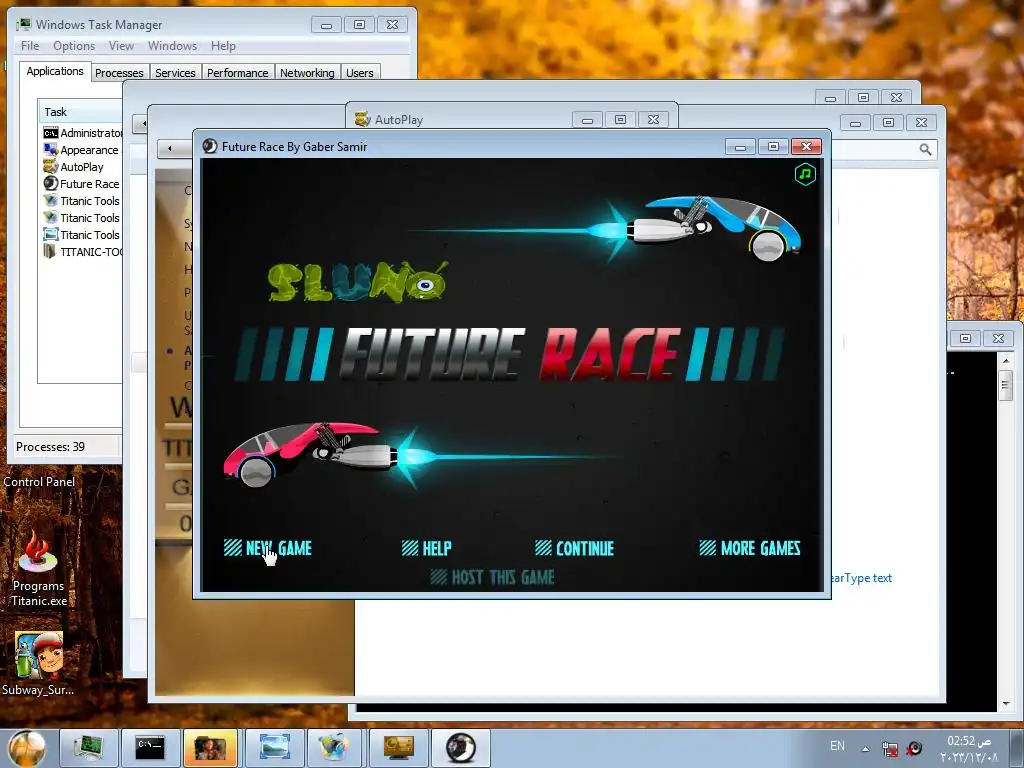Click the up arrow of the console scrollbar

[x=1005, y=360]
